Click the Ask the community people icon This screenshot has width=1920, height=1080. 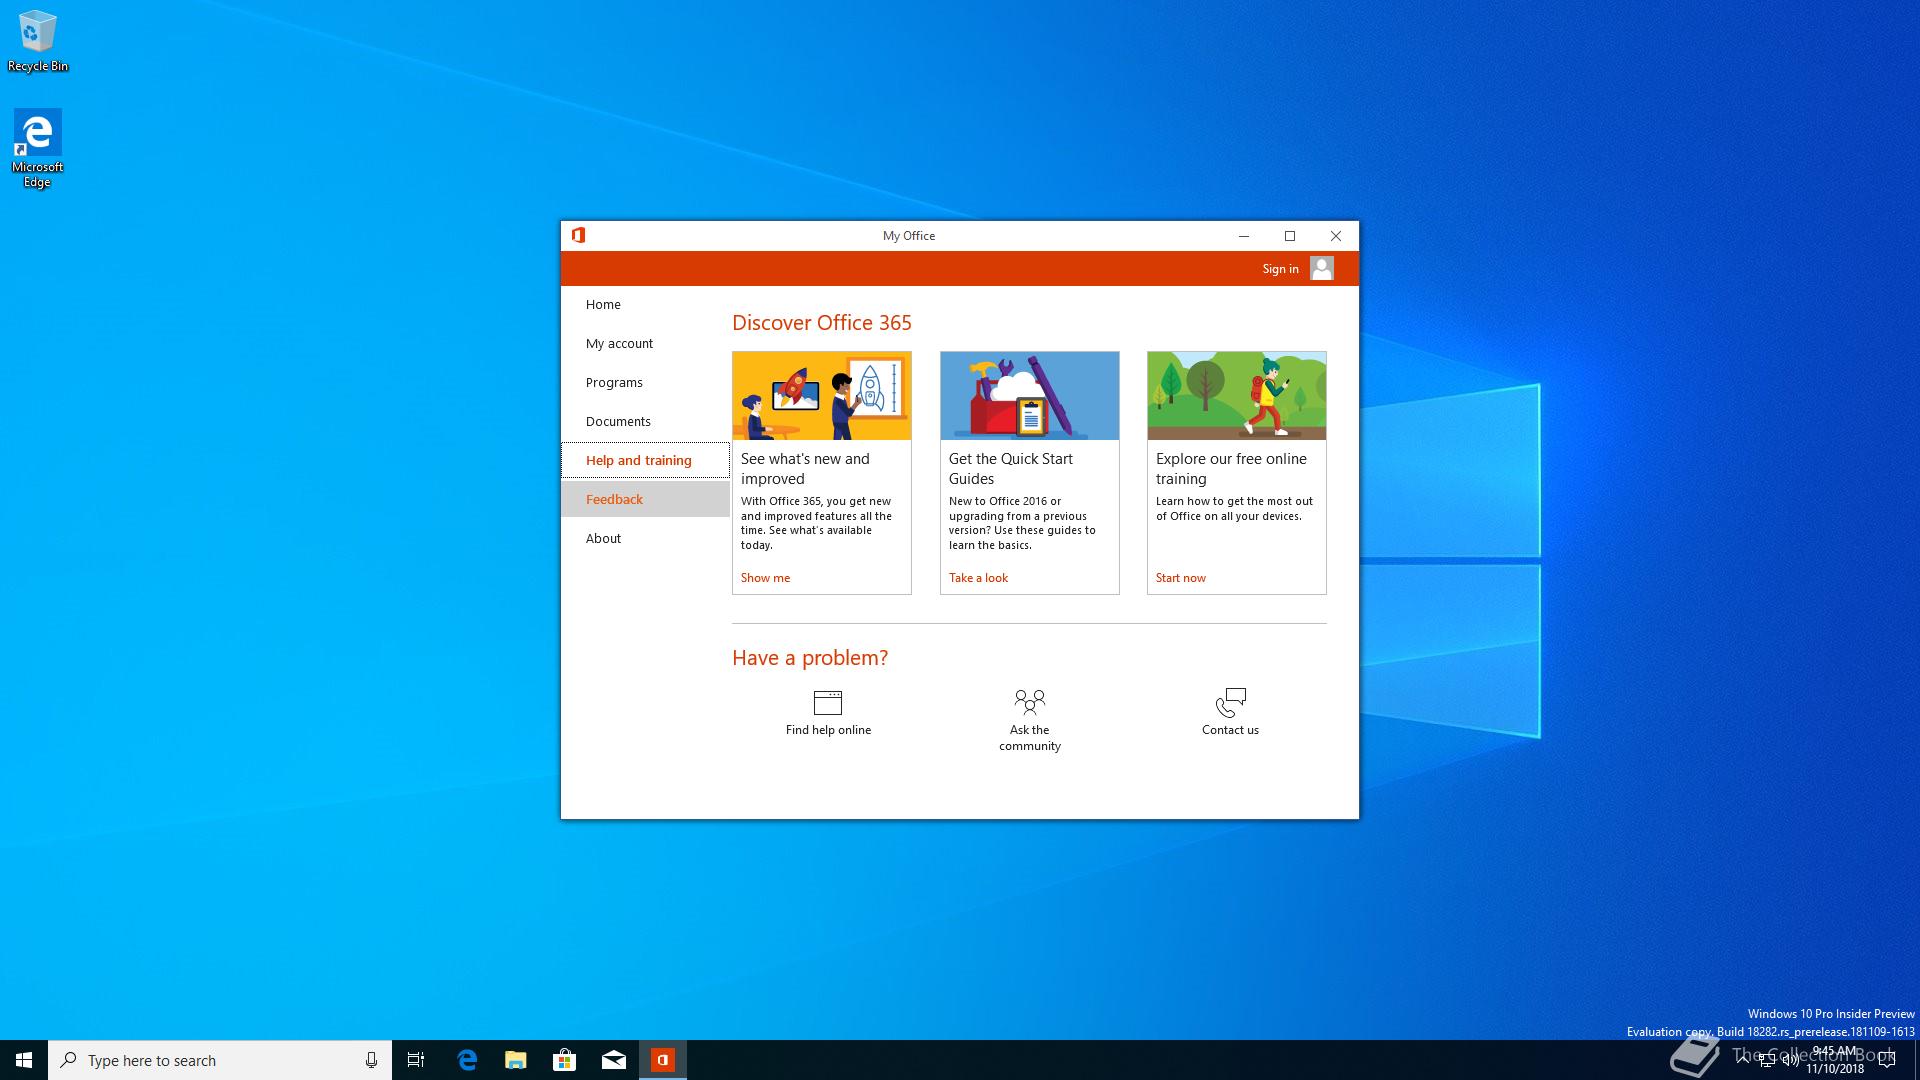(x=1029, y=701)
